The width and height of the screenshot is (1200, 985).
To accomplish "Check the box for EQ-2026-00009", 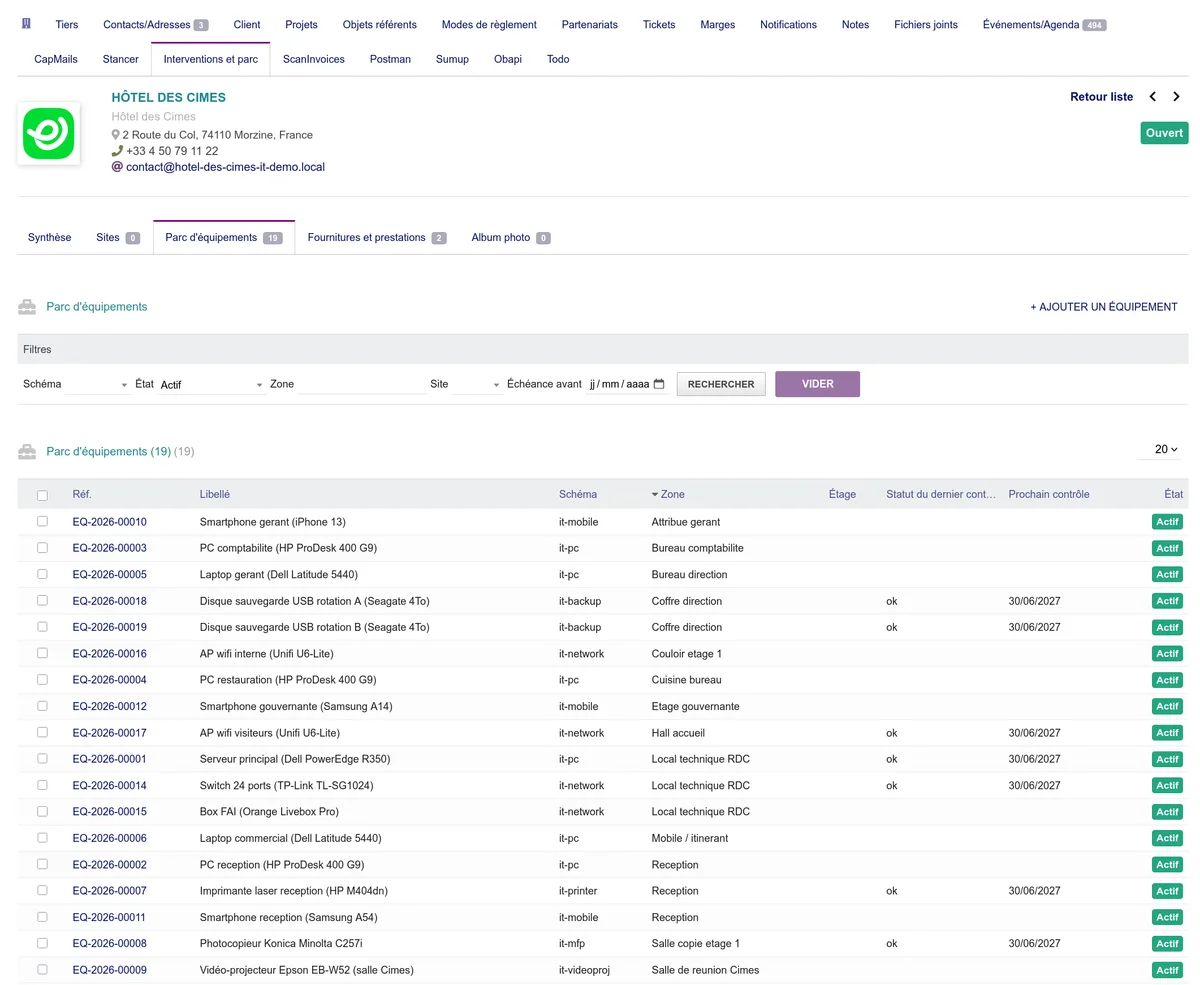I will (x=42, y=969).
